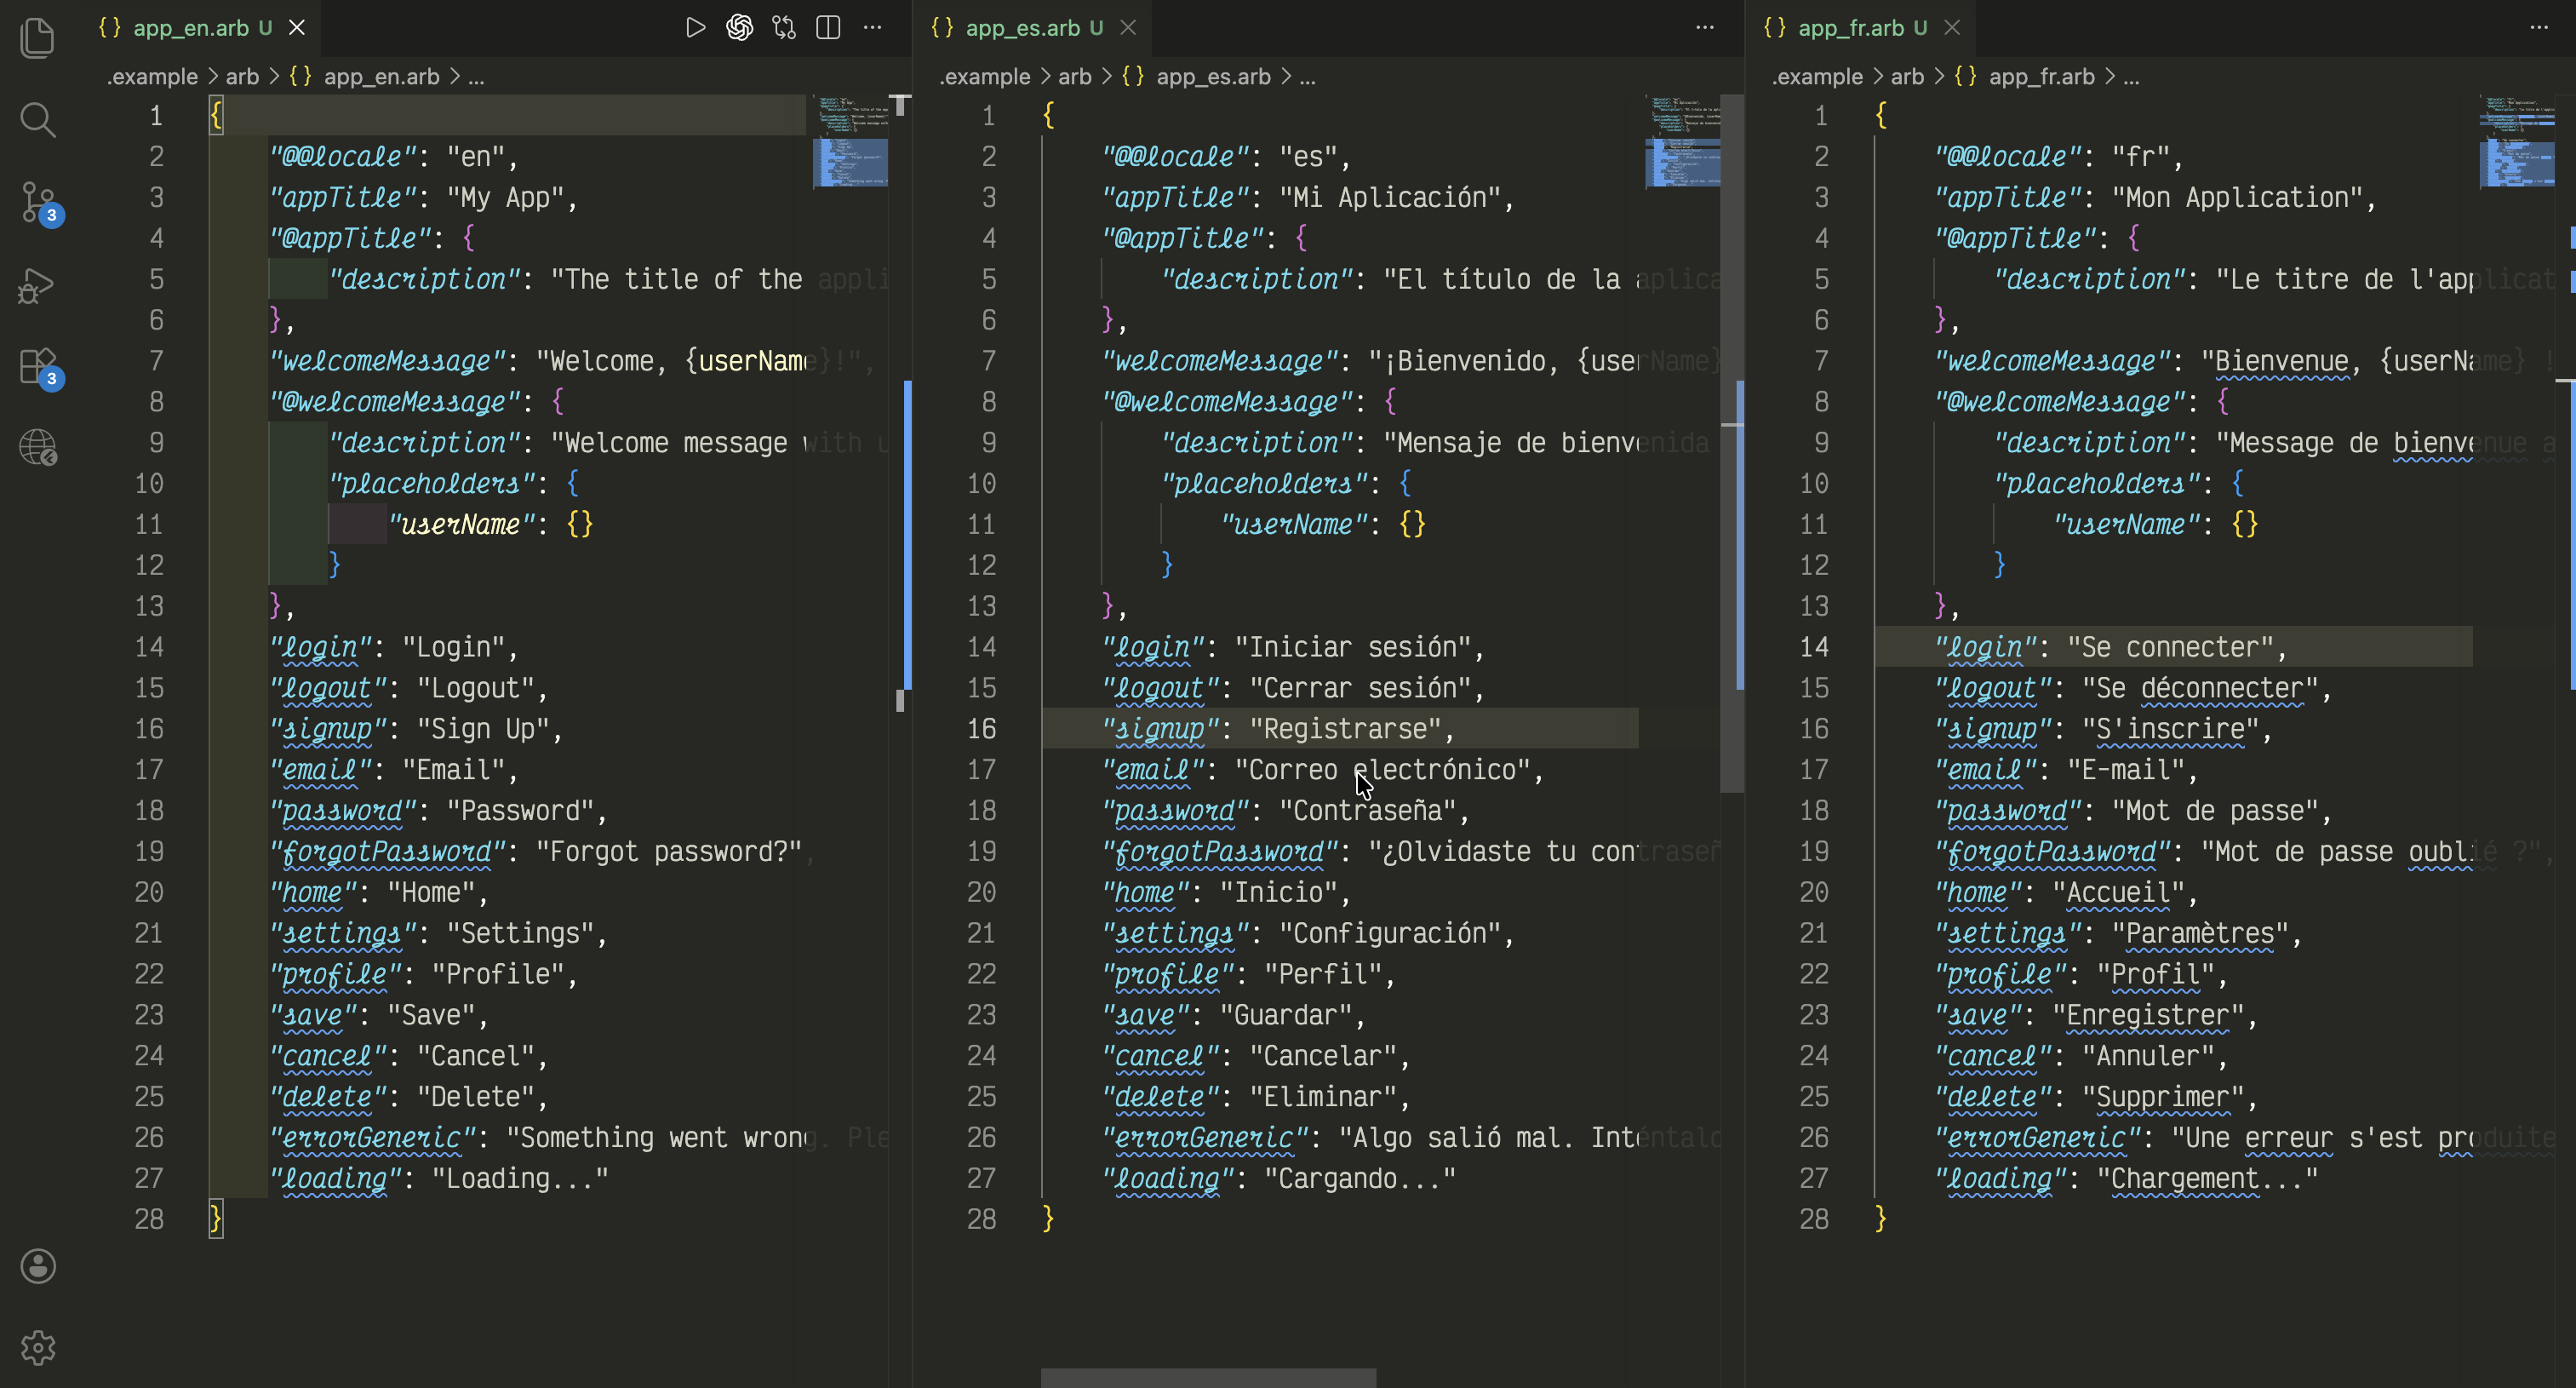Open the Extensions view icon
Viewport: 2576px width, 1388px height.
coord(38,366)
